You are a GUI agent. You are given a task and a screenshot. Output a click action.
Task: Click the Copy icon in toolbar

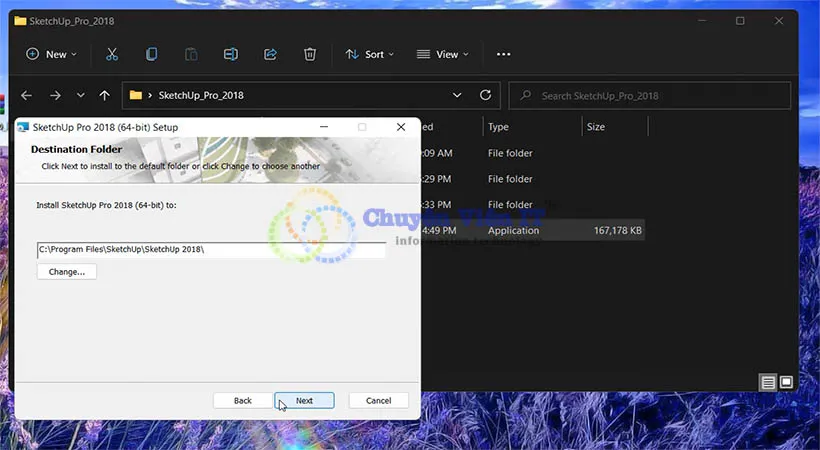coord(152,54)
